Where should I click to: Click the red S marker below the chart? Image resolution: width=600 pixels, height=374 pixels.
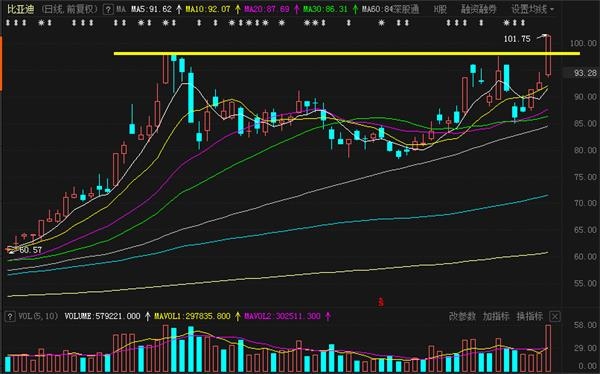click(381, 302)
